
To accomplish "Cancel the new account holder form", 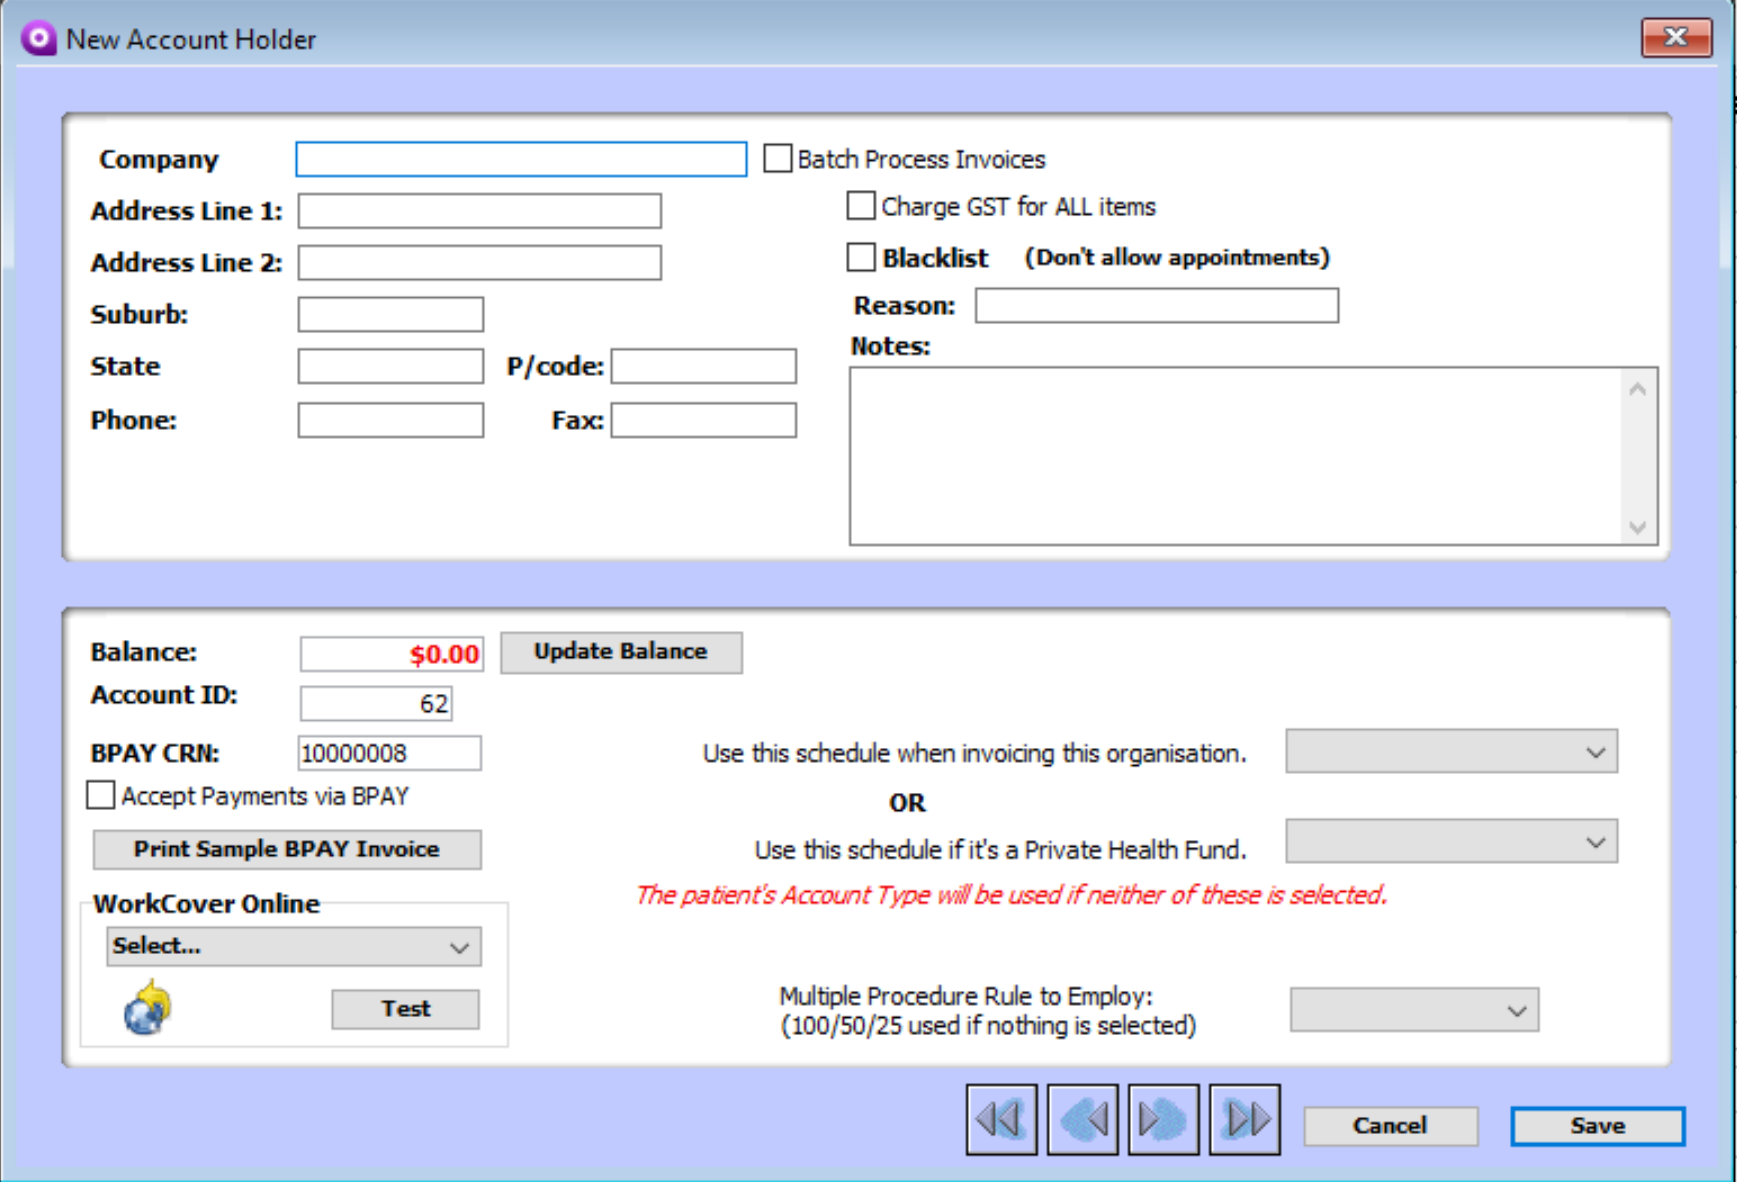I will point(1391,1125).
